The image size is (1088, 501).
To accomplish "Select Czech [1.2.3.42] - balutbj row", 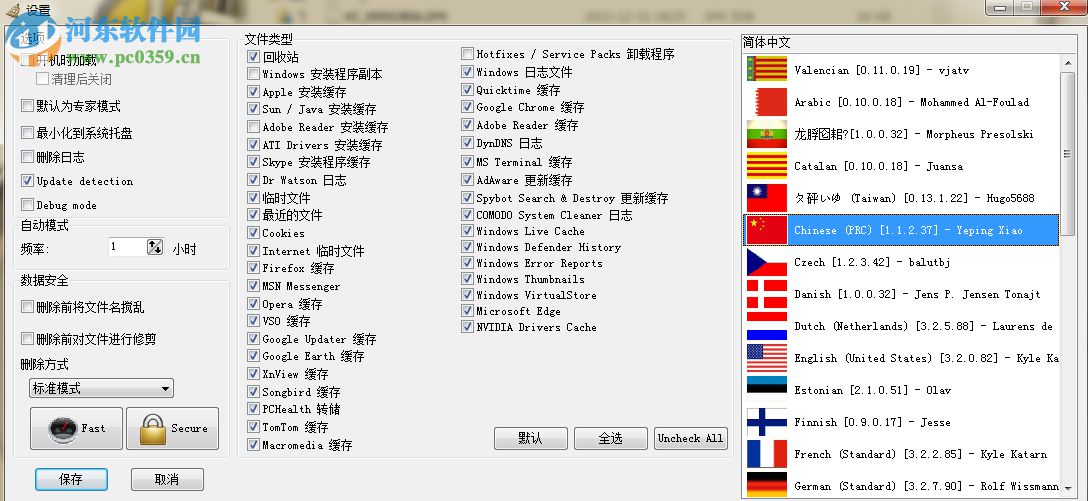I will click(901, 262).
